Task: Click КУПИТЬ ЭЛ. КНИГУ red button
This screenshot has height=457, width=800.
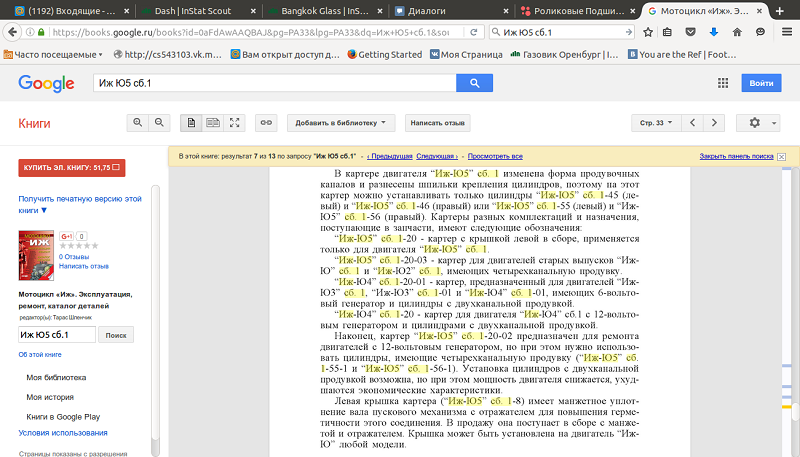Action: pos(72,167)
